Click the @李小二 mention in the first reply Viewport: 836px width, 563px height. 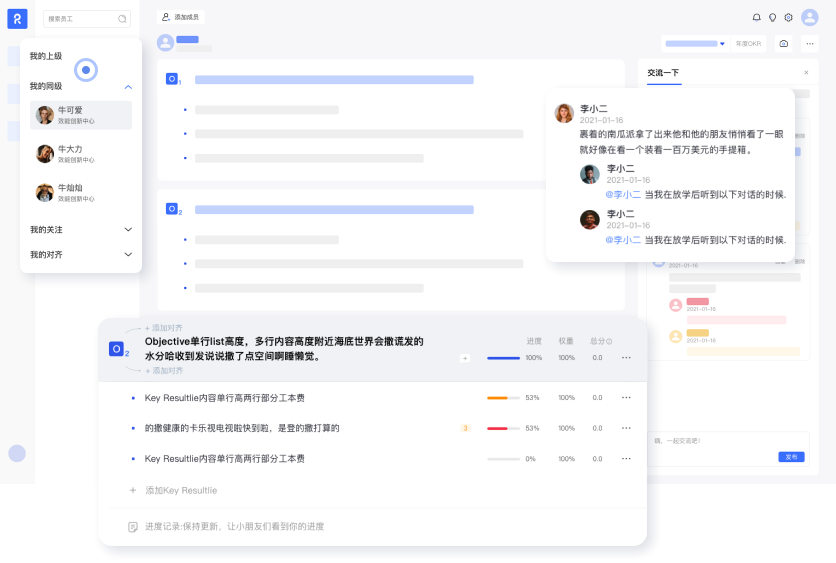pos(623,195)
